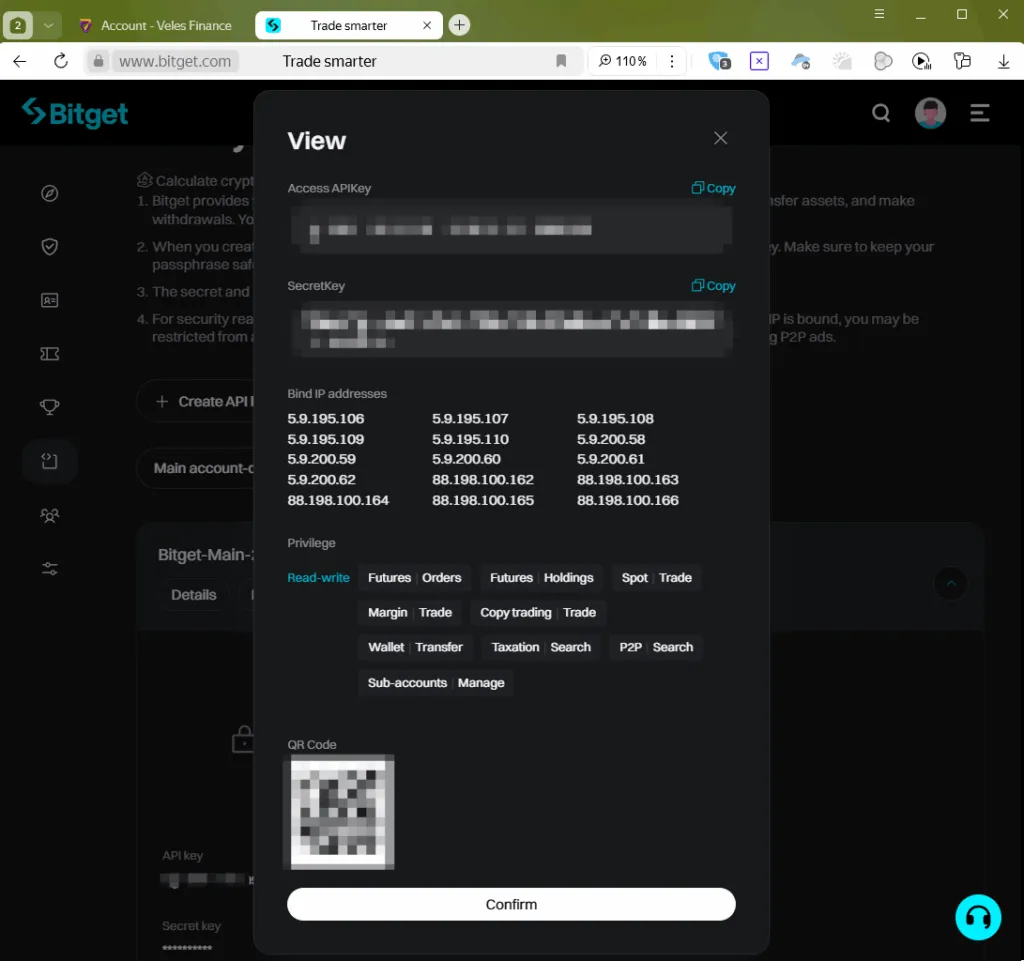Image resolution: width=1024 pixels, height=961 pixels.
Task: Select the highlighted API management icon
Action: point(49,461)
